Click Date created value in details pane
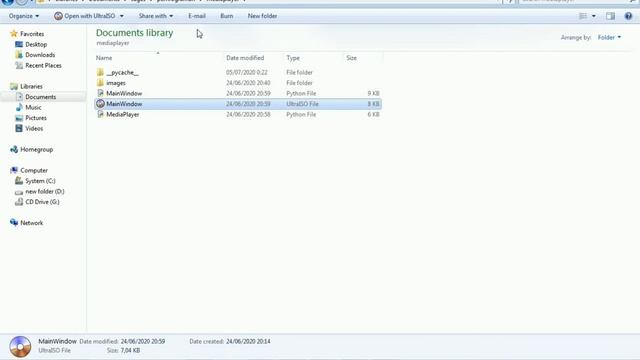This screenshot has height=360, width=640. click(x=248, y=342)
